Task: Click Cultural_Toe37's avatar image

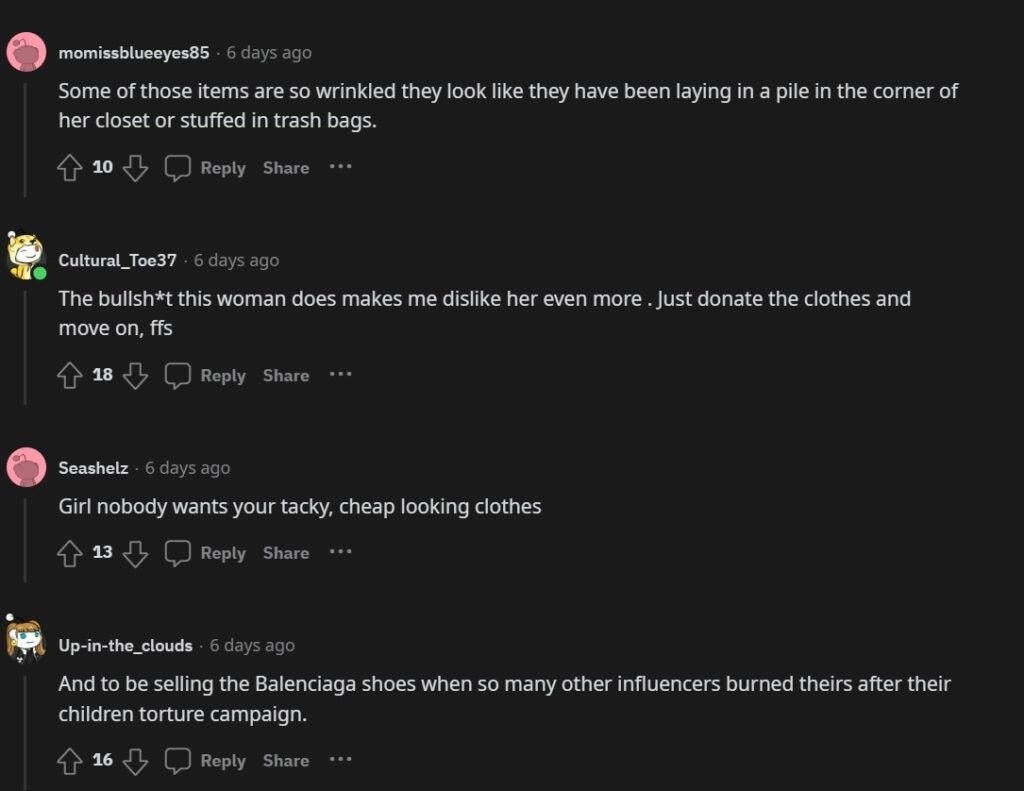Action: click(x=25, y=258)
